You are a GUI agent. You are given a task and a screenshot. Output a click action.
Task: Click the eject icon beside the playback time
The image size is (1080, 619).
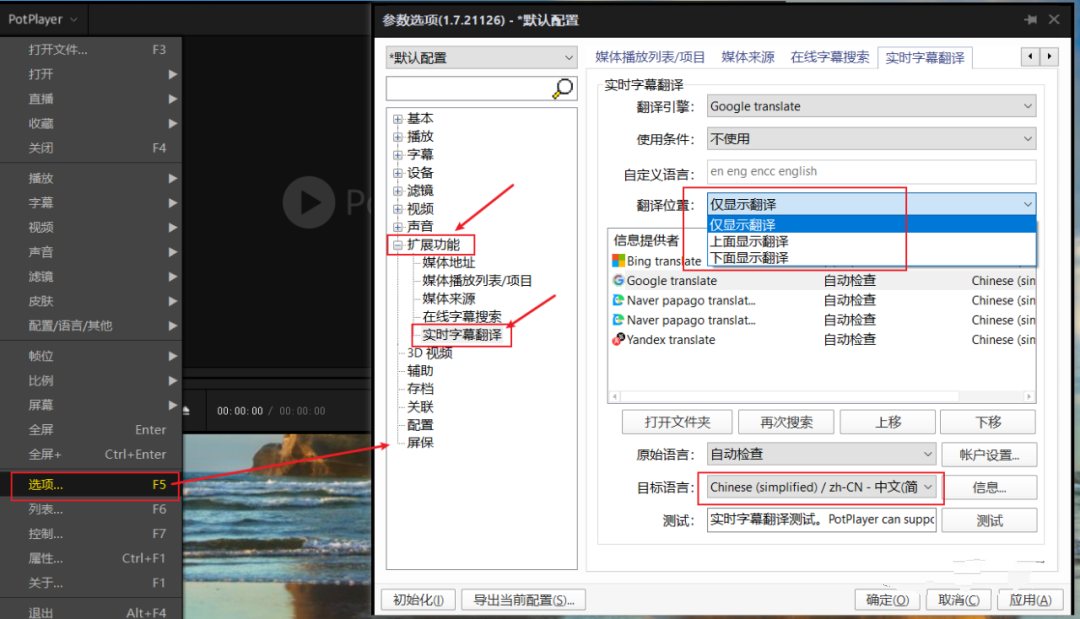coord(186,410)
